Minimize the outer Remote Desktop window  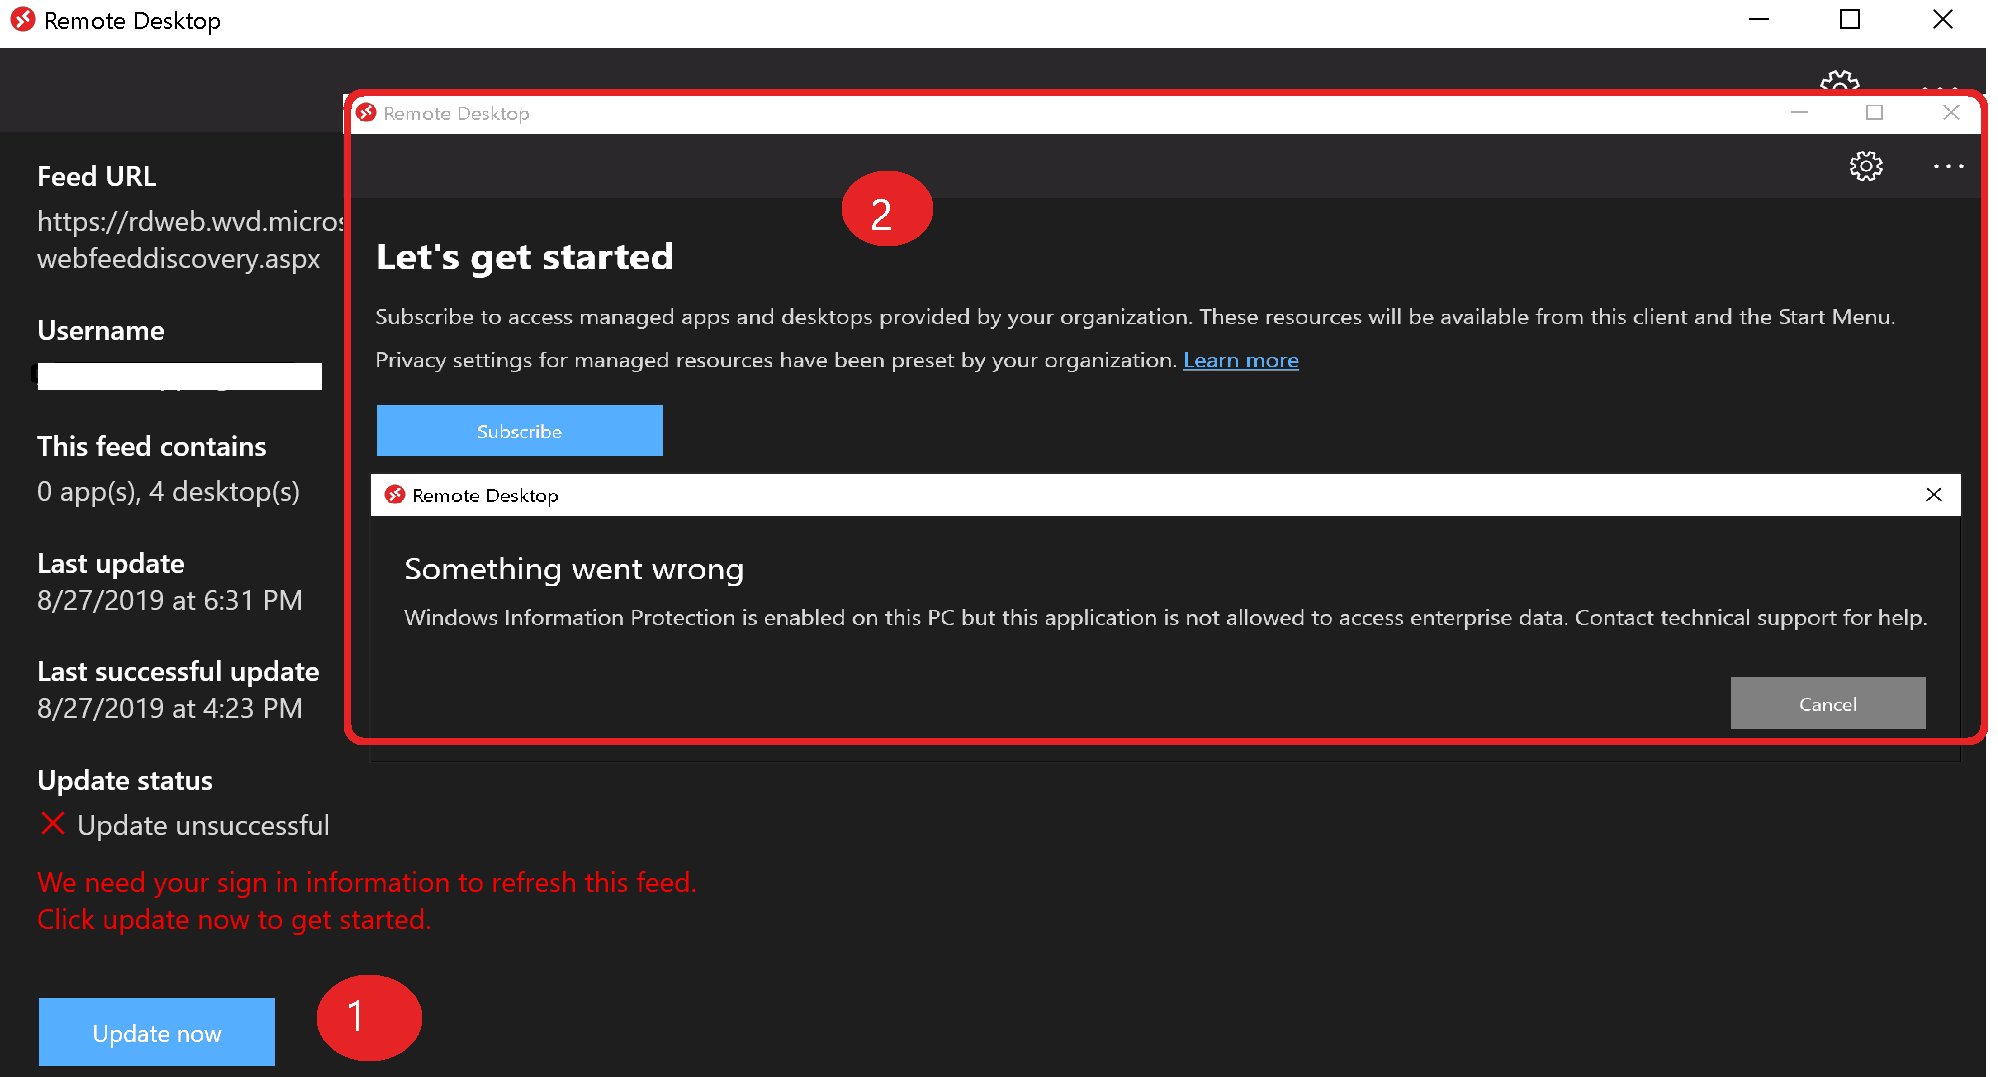(1759, 20)
